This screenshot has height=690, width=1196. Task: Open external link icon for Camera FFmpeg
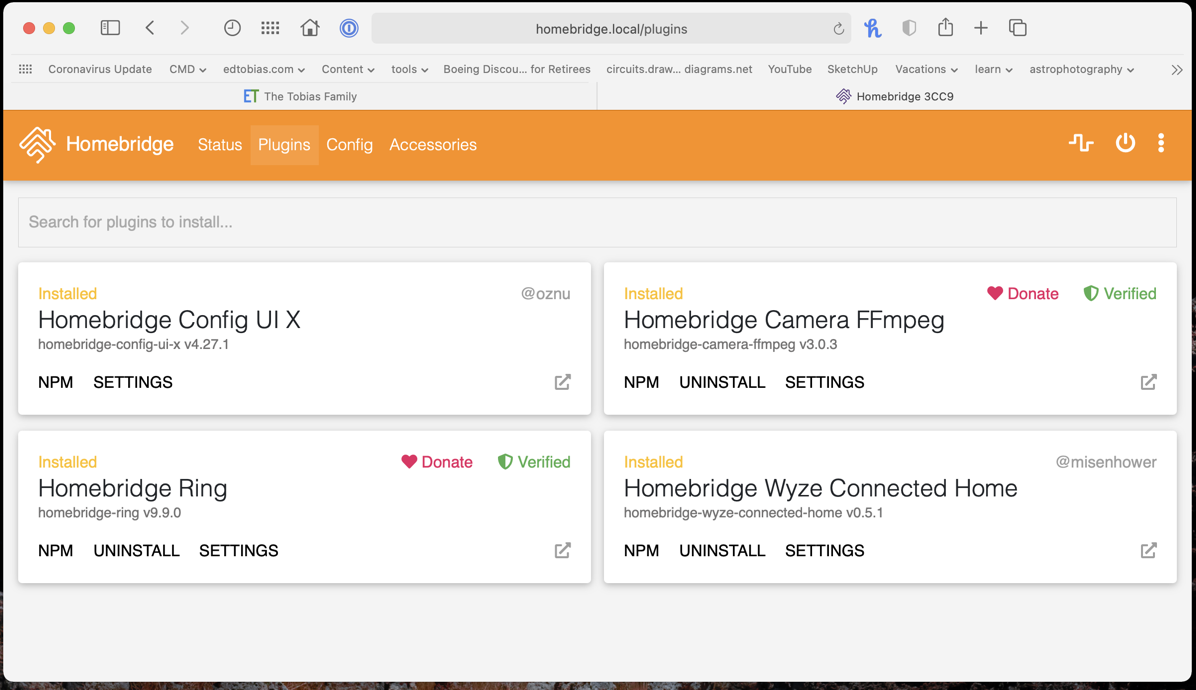tap(1148, 382)
